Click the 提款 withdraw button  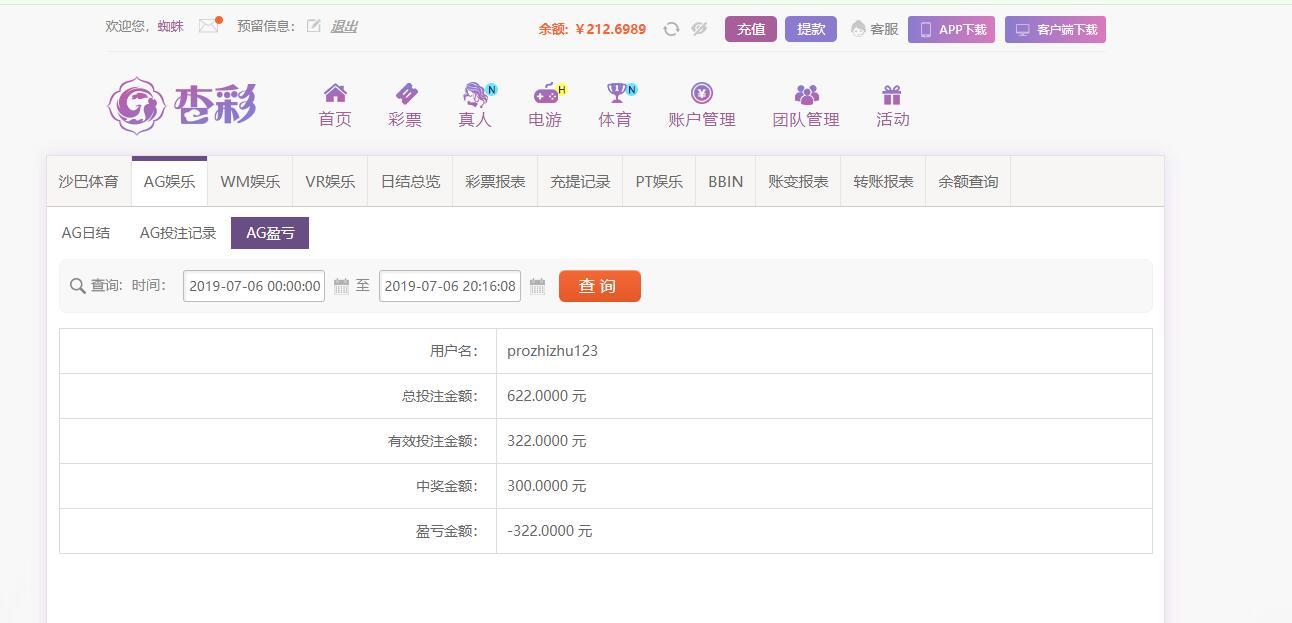point(811,29)
